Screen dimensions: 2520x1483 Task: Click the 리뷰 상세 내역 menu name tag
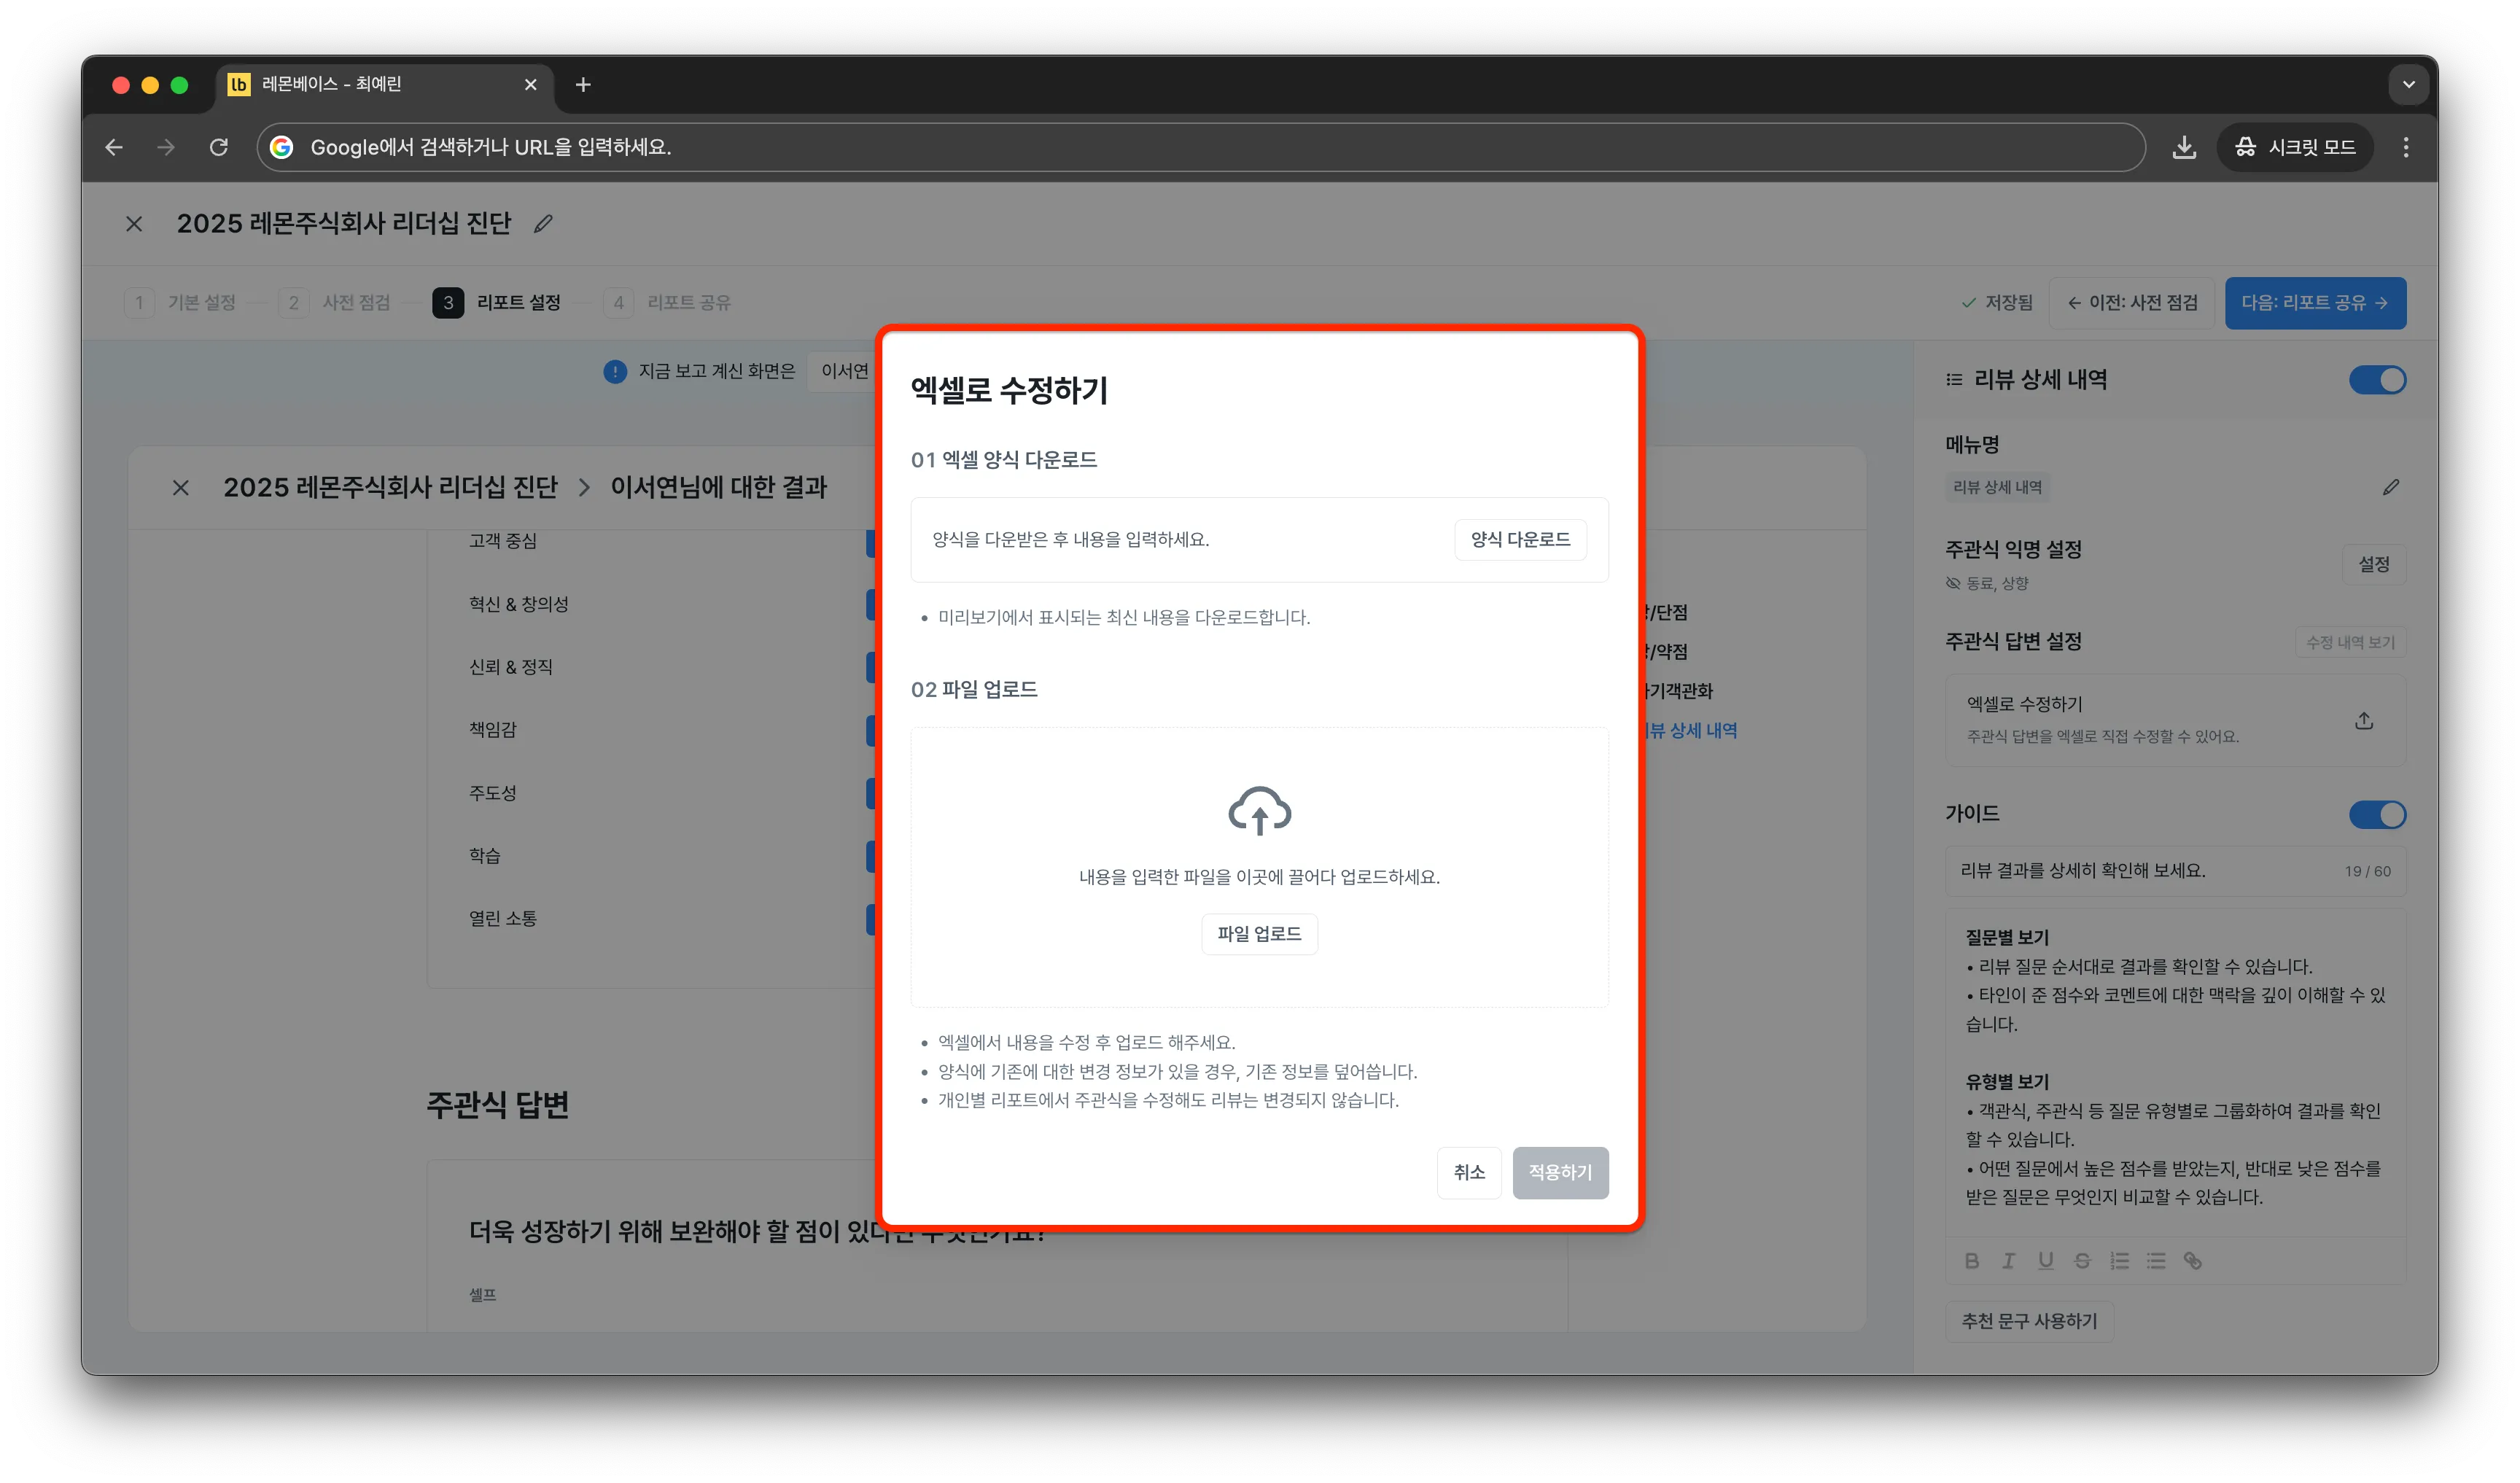pyautogui.click(x=1997, y=487)
